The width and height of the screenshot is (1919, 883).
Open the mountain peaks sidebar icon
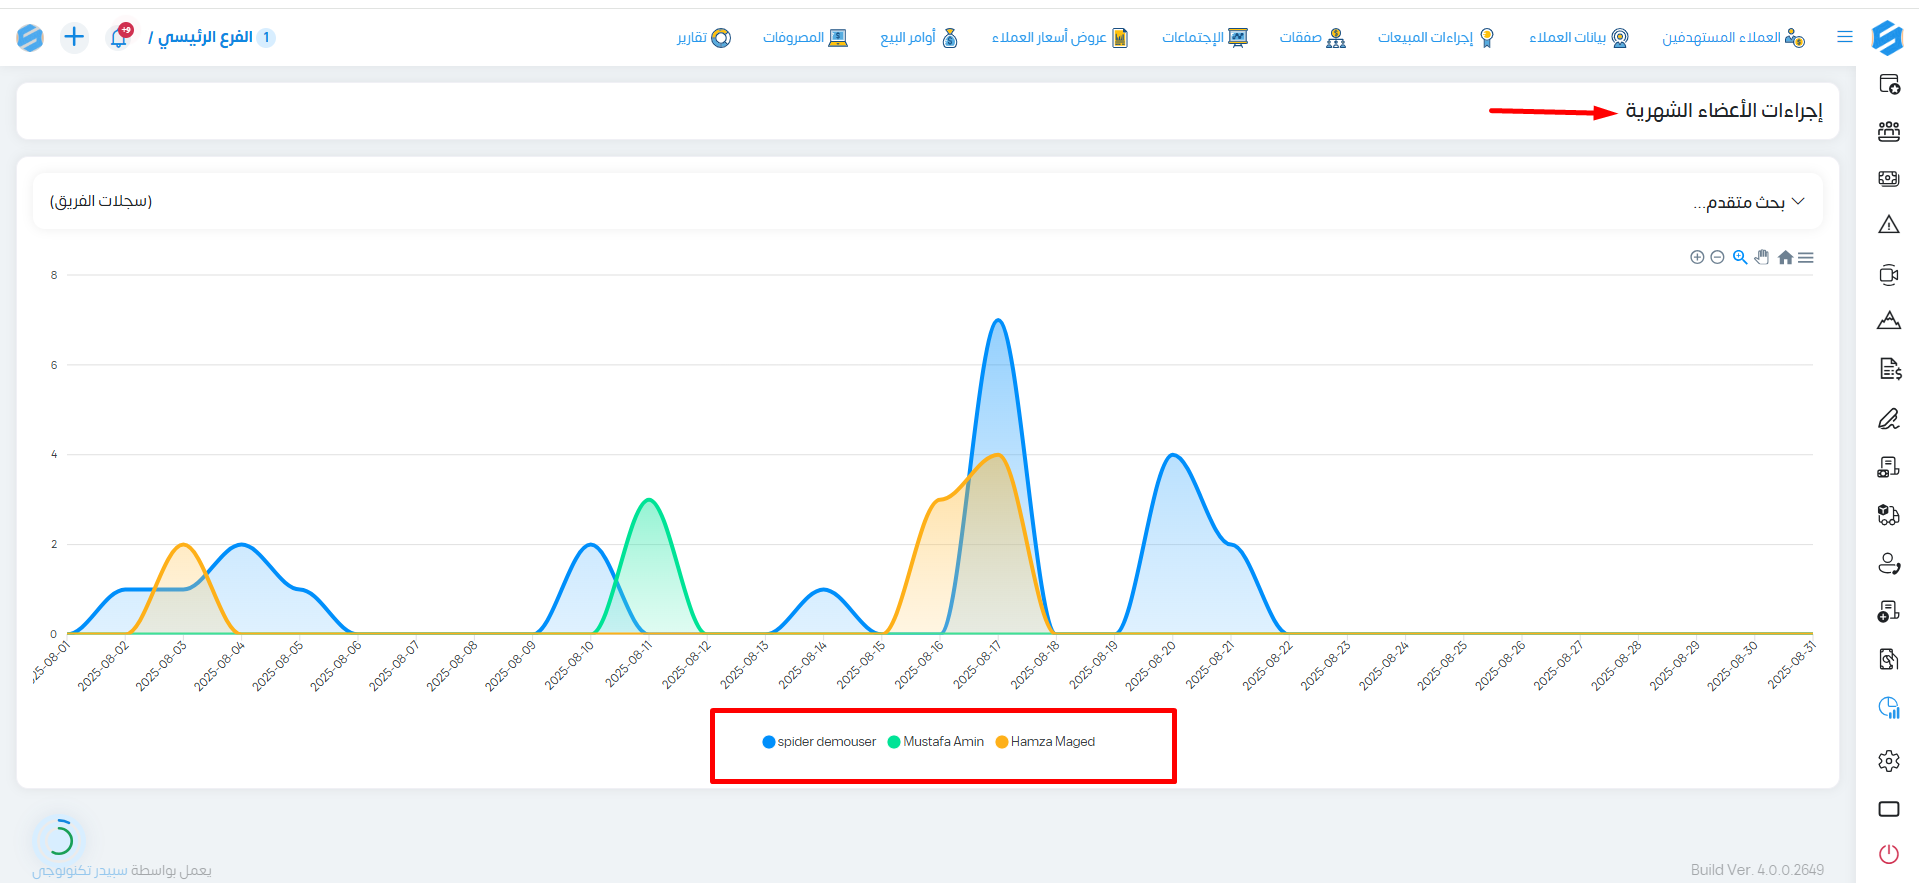point(1889,321)
